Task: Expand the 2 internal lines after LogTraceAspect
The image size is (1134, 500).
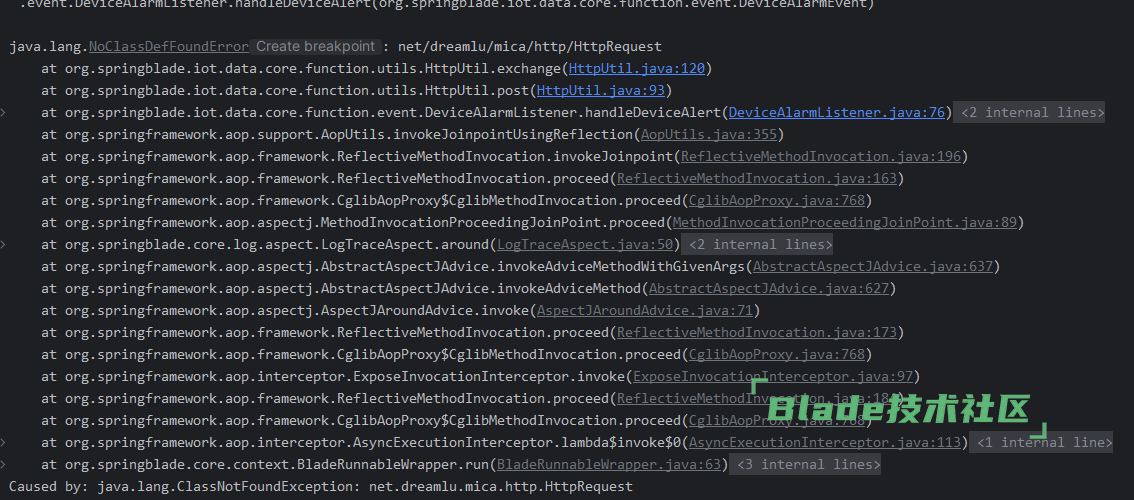Action: [x=758, y=245]
